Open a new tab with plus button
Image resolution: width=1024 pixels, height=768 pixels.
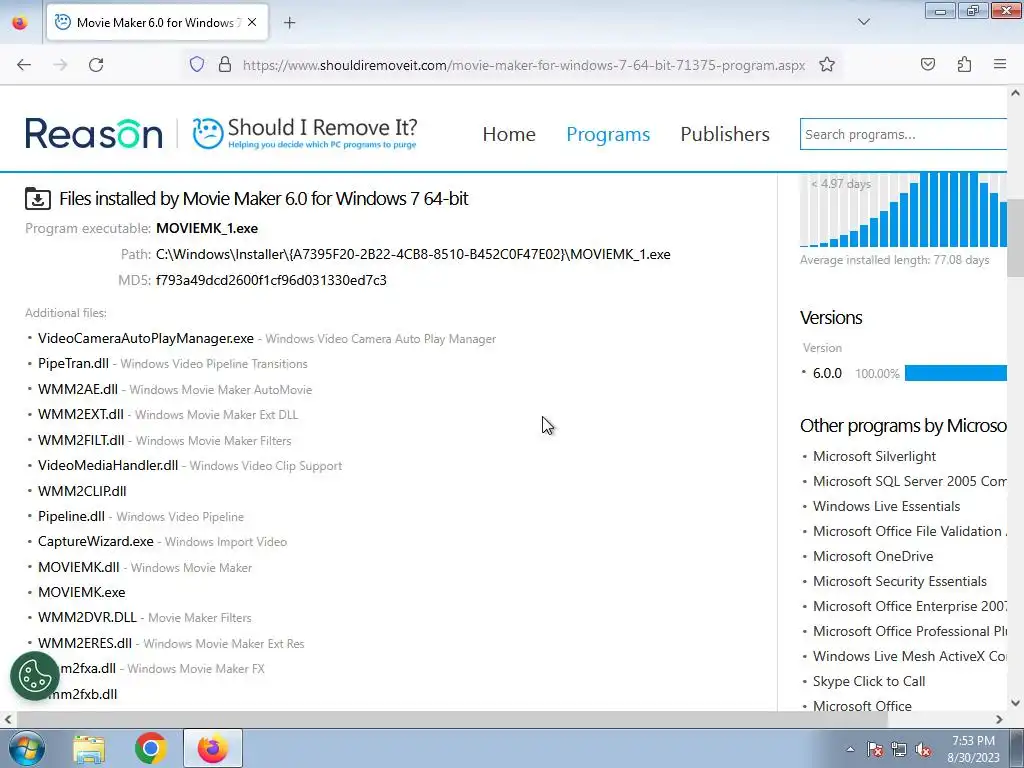point(289,23)
